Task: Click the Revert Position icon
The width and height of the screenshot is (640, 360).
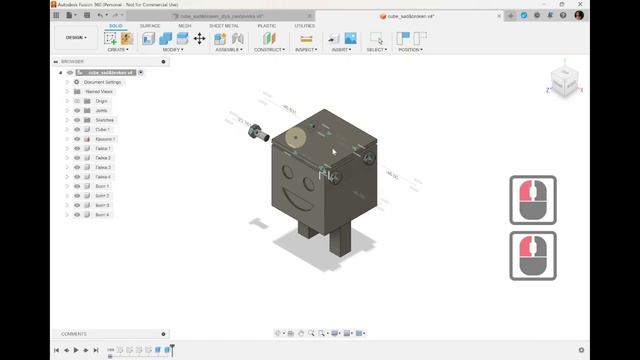Action: point(420,38)
